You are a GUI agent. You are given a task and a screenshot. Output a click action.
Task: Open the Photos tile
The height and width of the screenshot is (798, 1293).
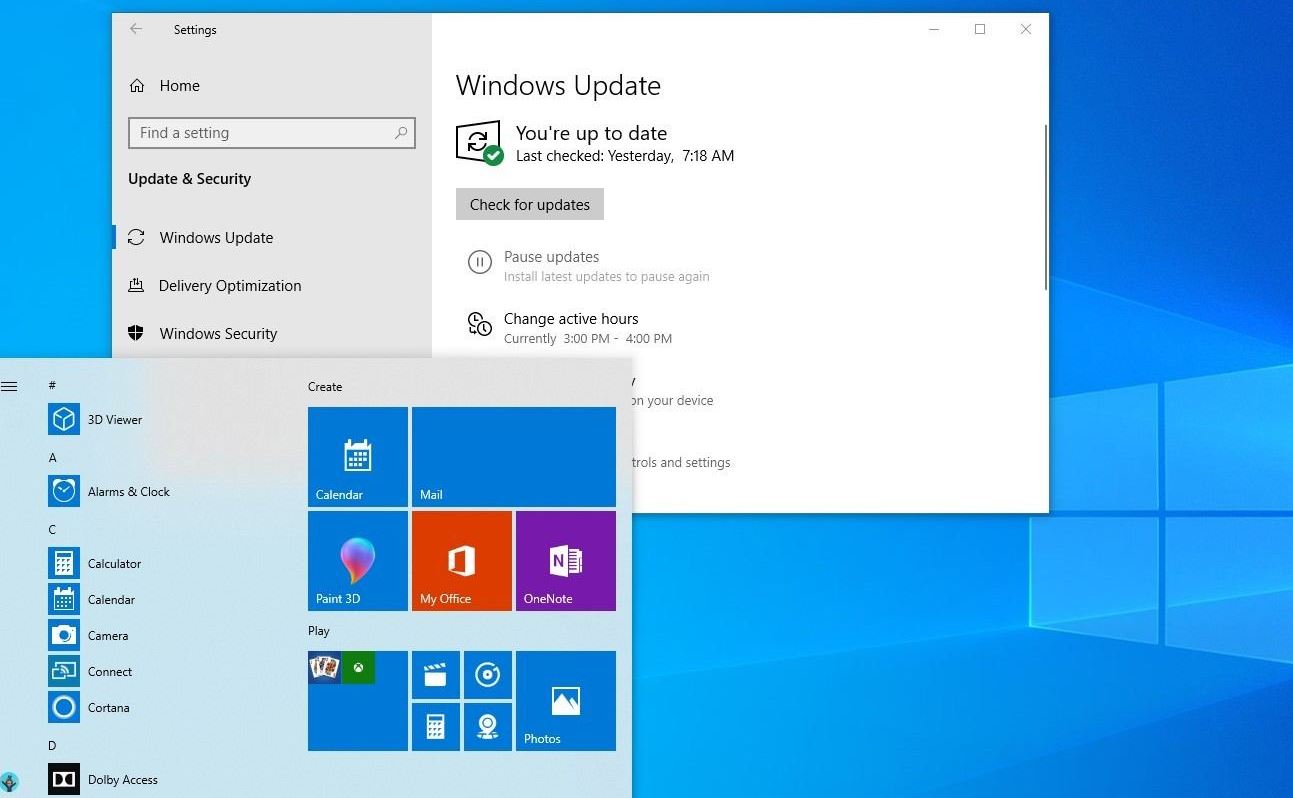[x=566, y=700]
